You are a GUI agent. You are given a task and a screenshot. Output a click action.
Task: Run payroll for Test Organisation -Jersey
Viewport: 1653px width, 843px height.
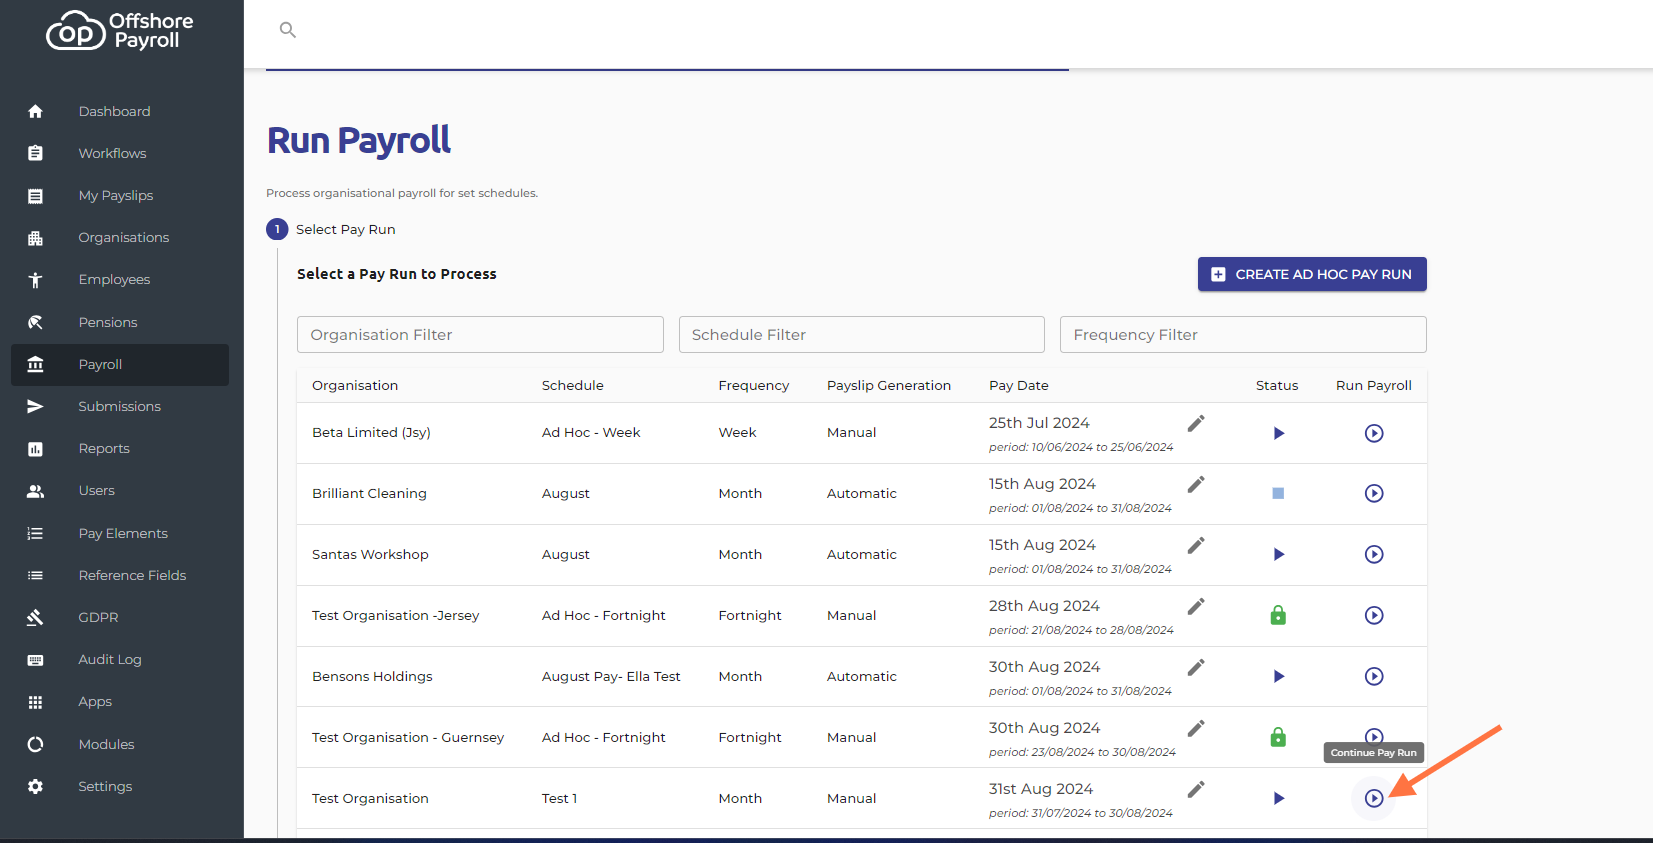click(1374, 615)
